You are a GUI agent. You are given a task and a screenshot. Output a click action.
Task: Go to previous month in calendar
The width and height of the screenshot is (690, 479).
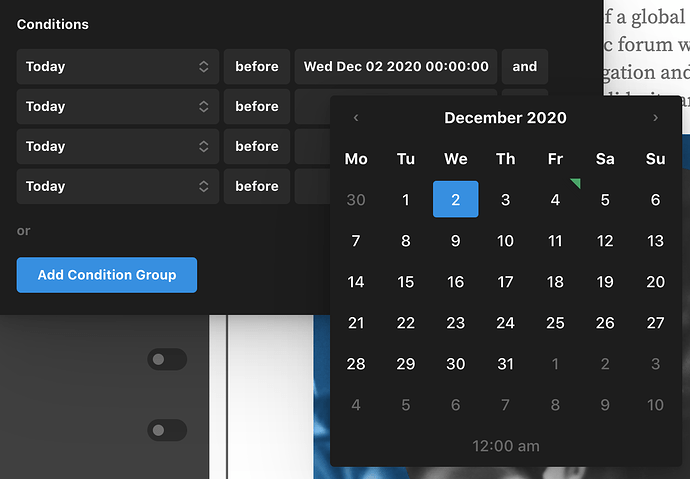coord(356,118)
